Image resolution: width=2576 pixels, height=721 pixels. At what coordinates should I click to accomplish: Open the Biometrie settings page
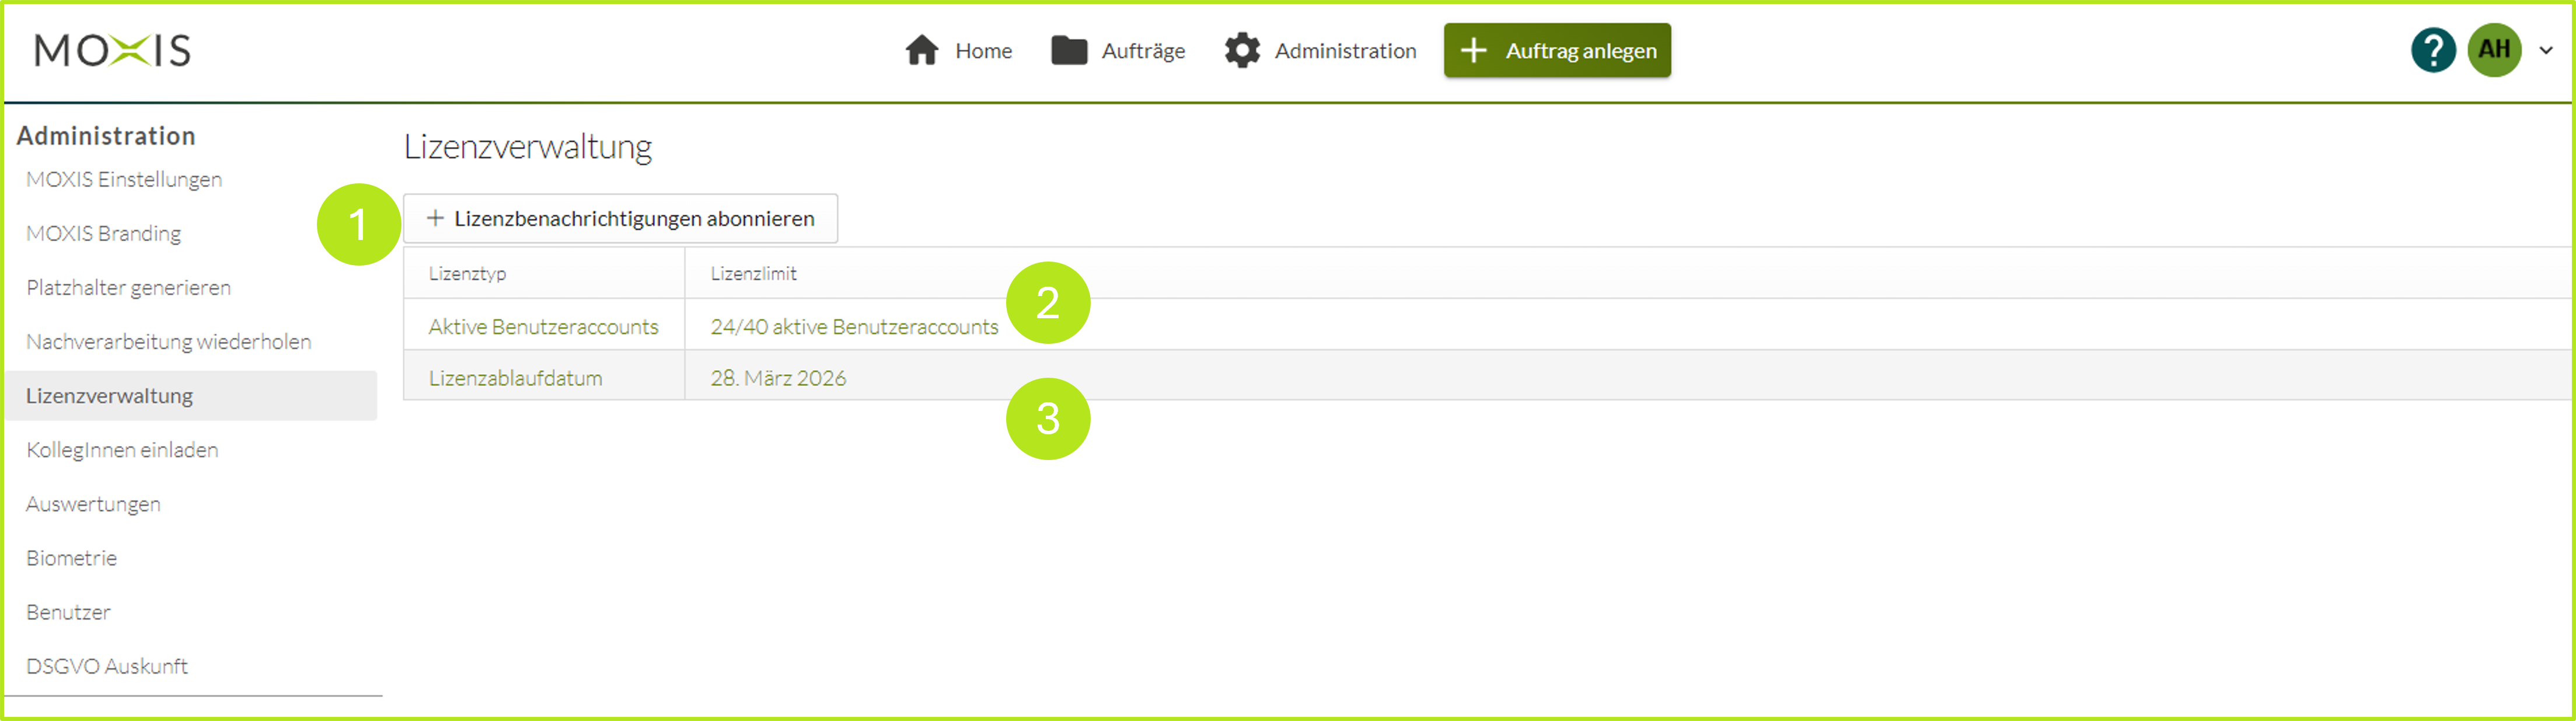point(72,557)
